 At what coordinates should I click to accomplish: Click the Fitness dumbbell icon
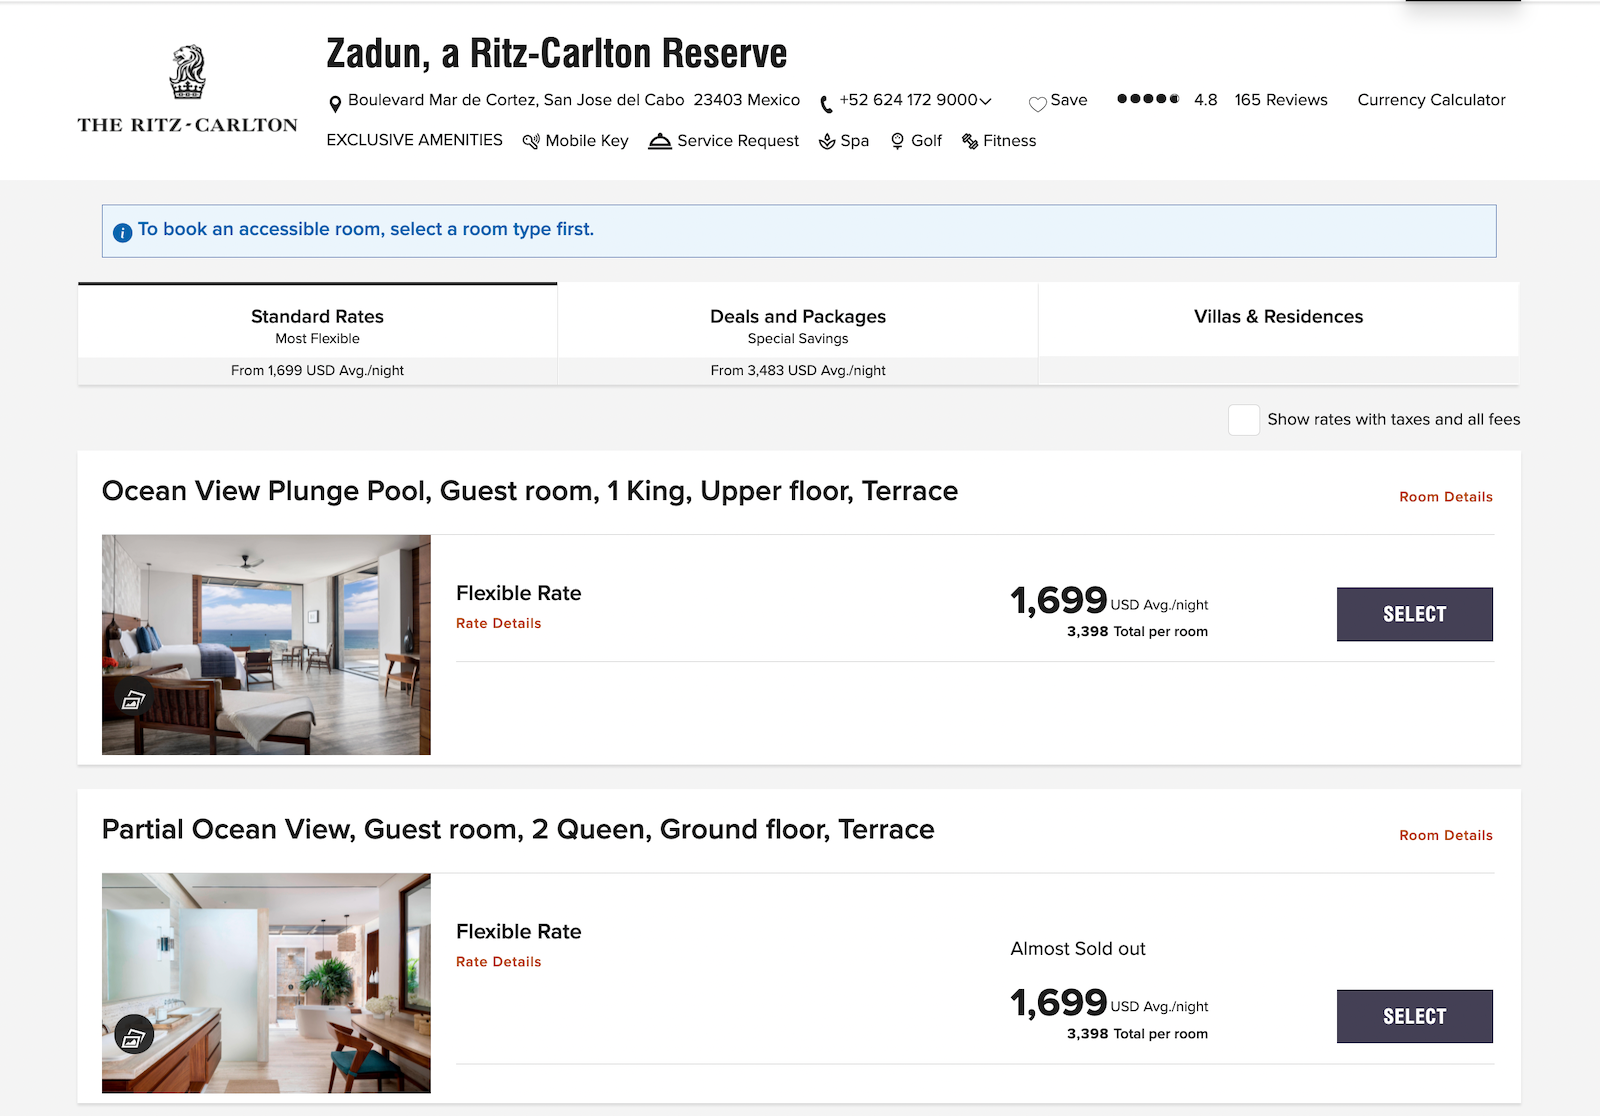[969, 141]
